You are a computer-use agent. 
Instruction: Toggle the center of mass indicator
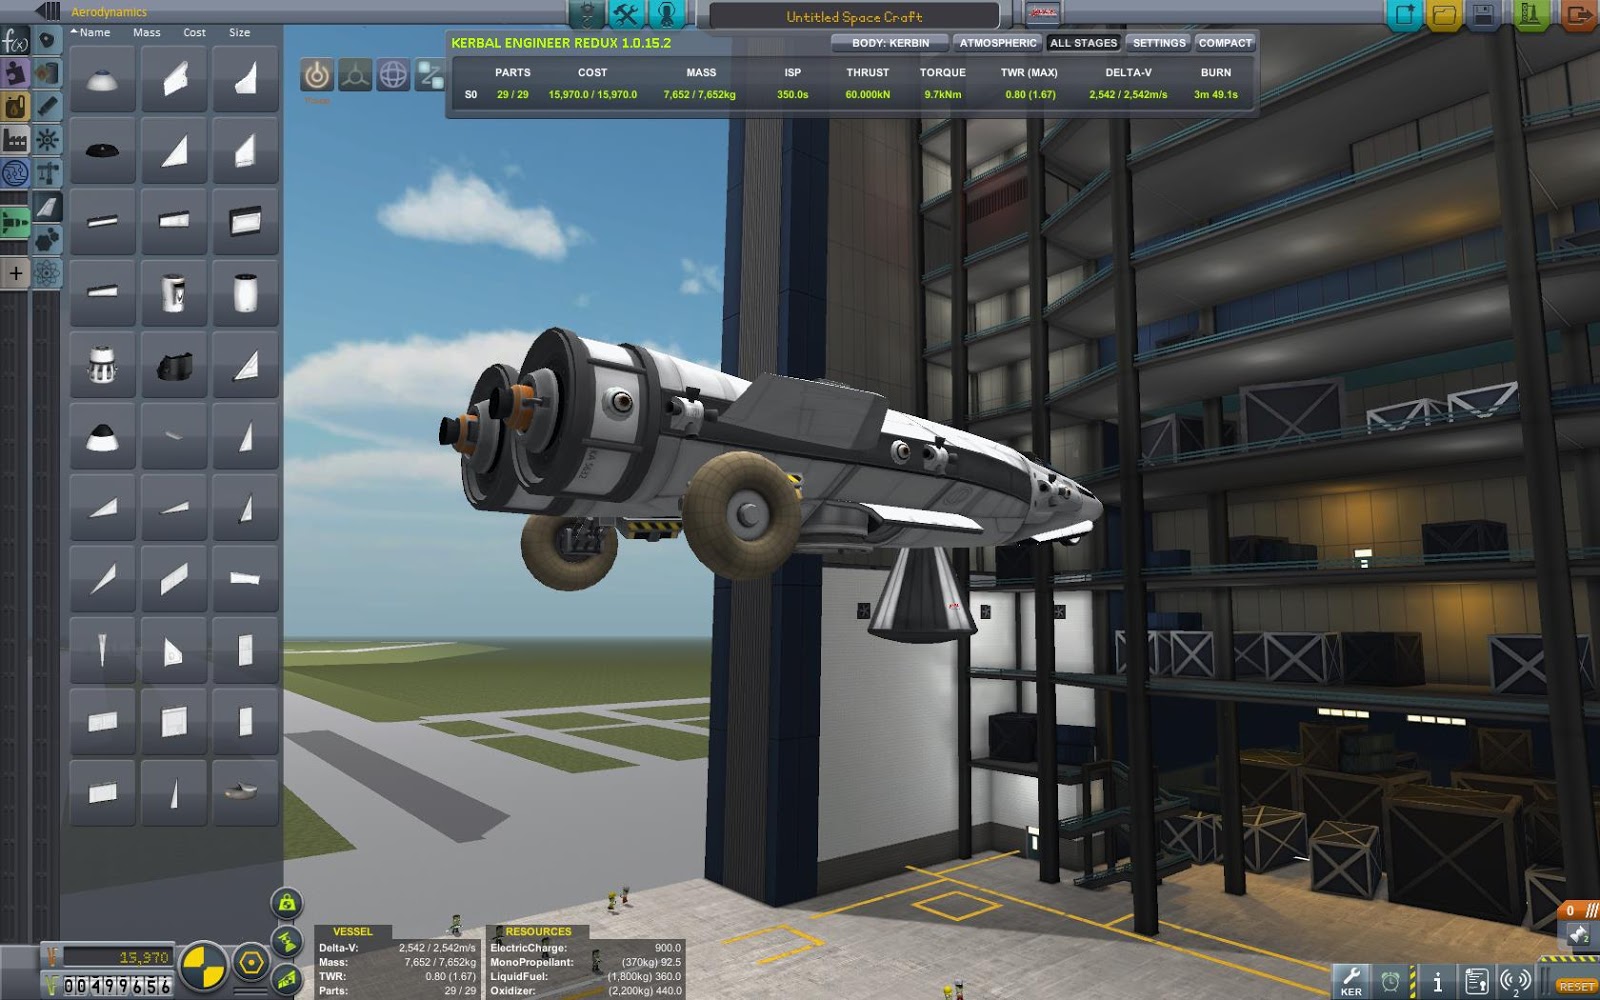pos(288,903)
